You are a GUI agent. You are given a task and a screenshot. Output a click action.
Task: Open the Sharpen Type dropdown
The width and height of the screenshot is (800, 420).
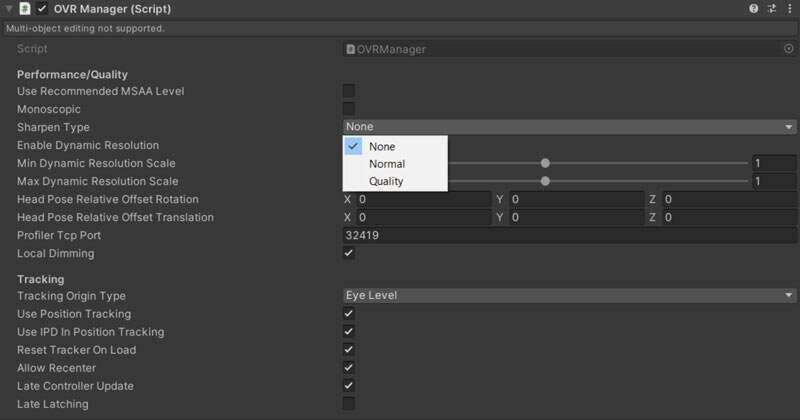[x=568, y=127]
